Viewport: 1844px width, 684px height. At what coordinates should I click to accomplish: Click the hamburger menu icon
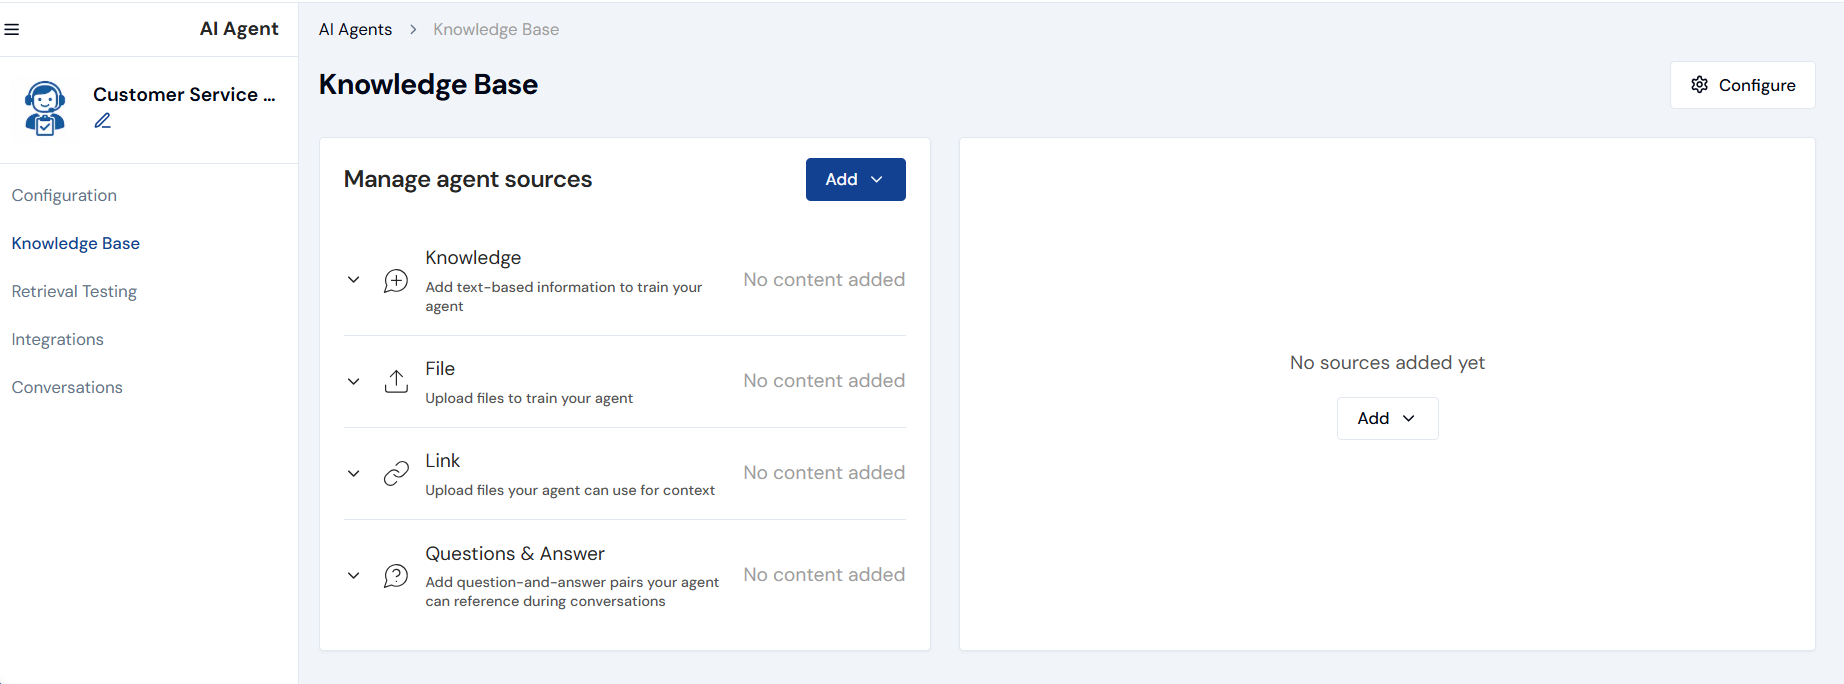pyautogui.click(x=12, y=29)
